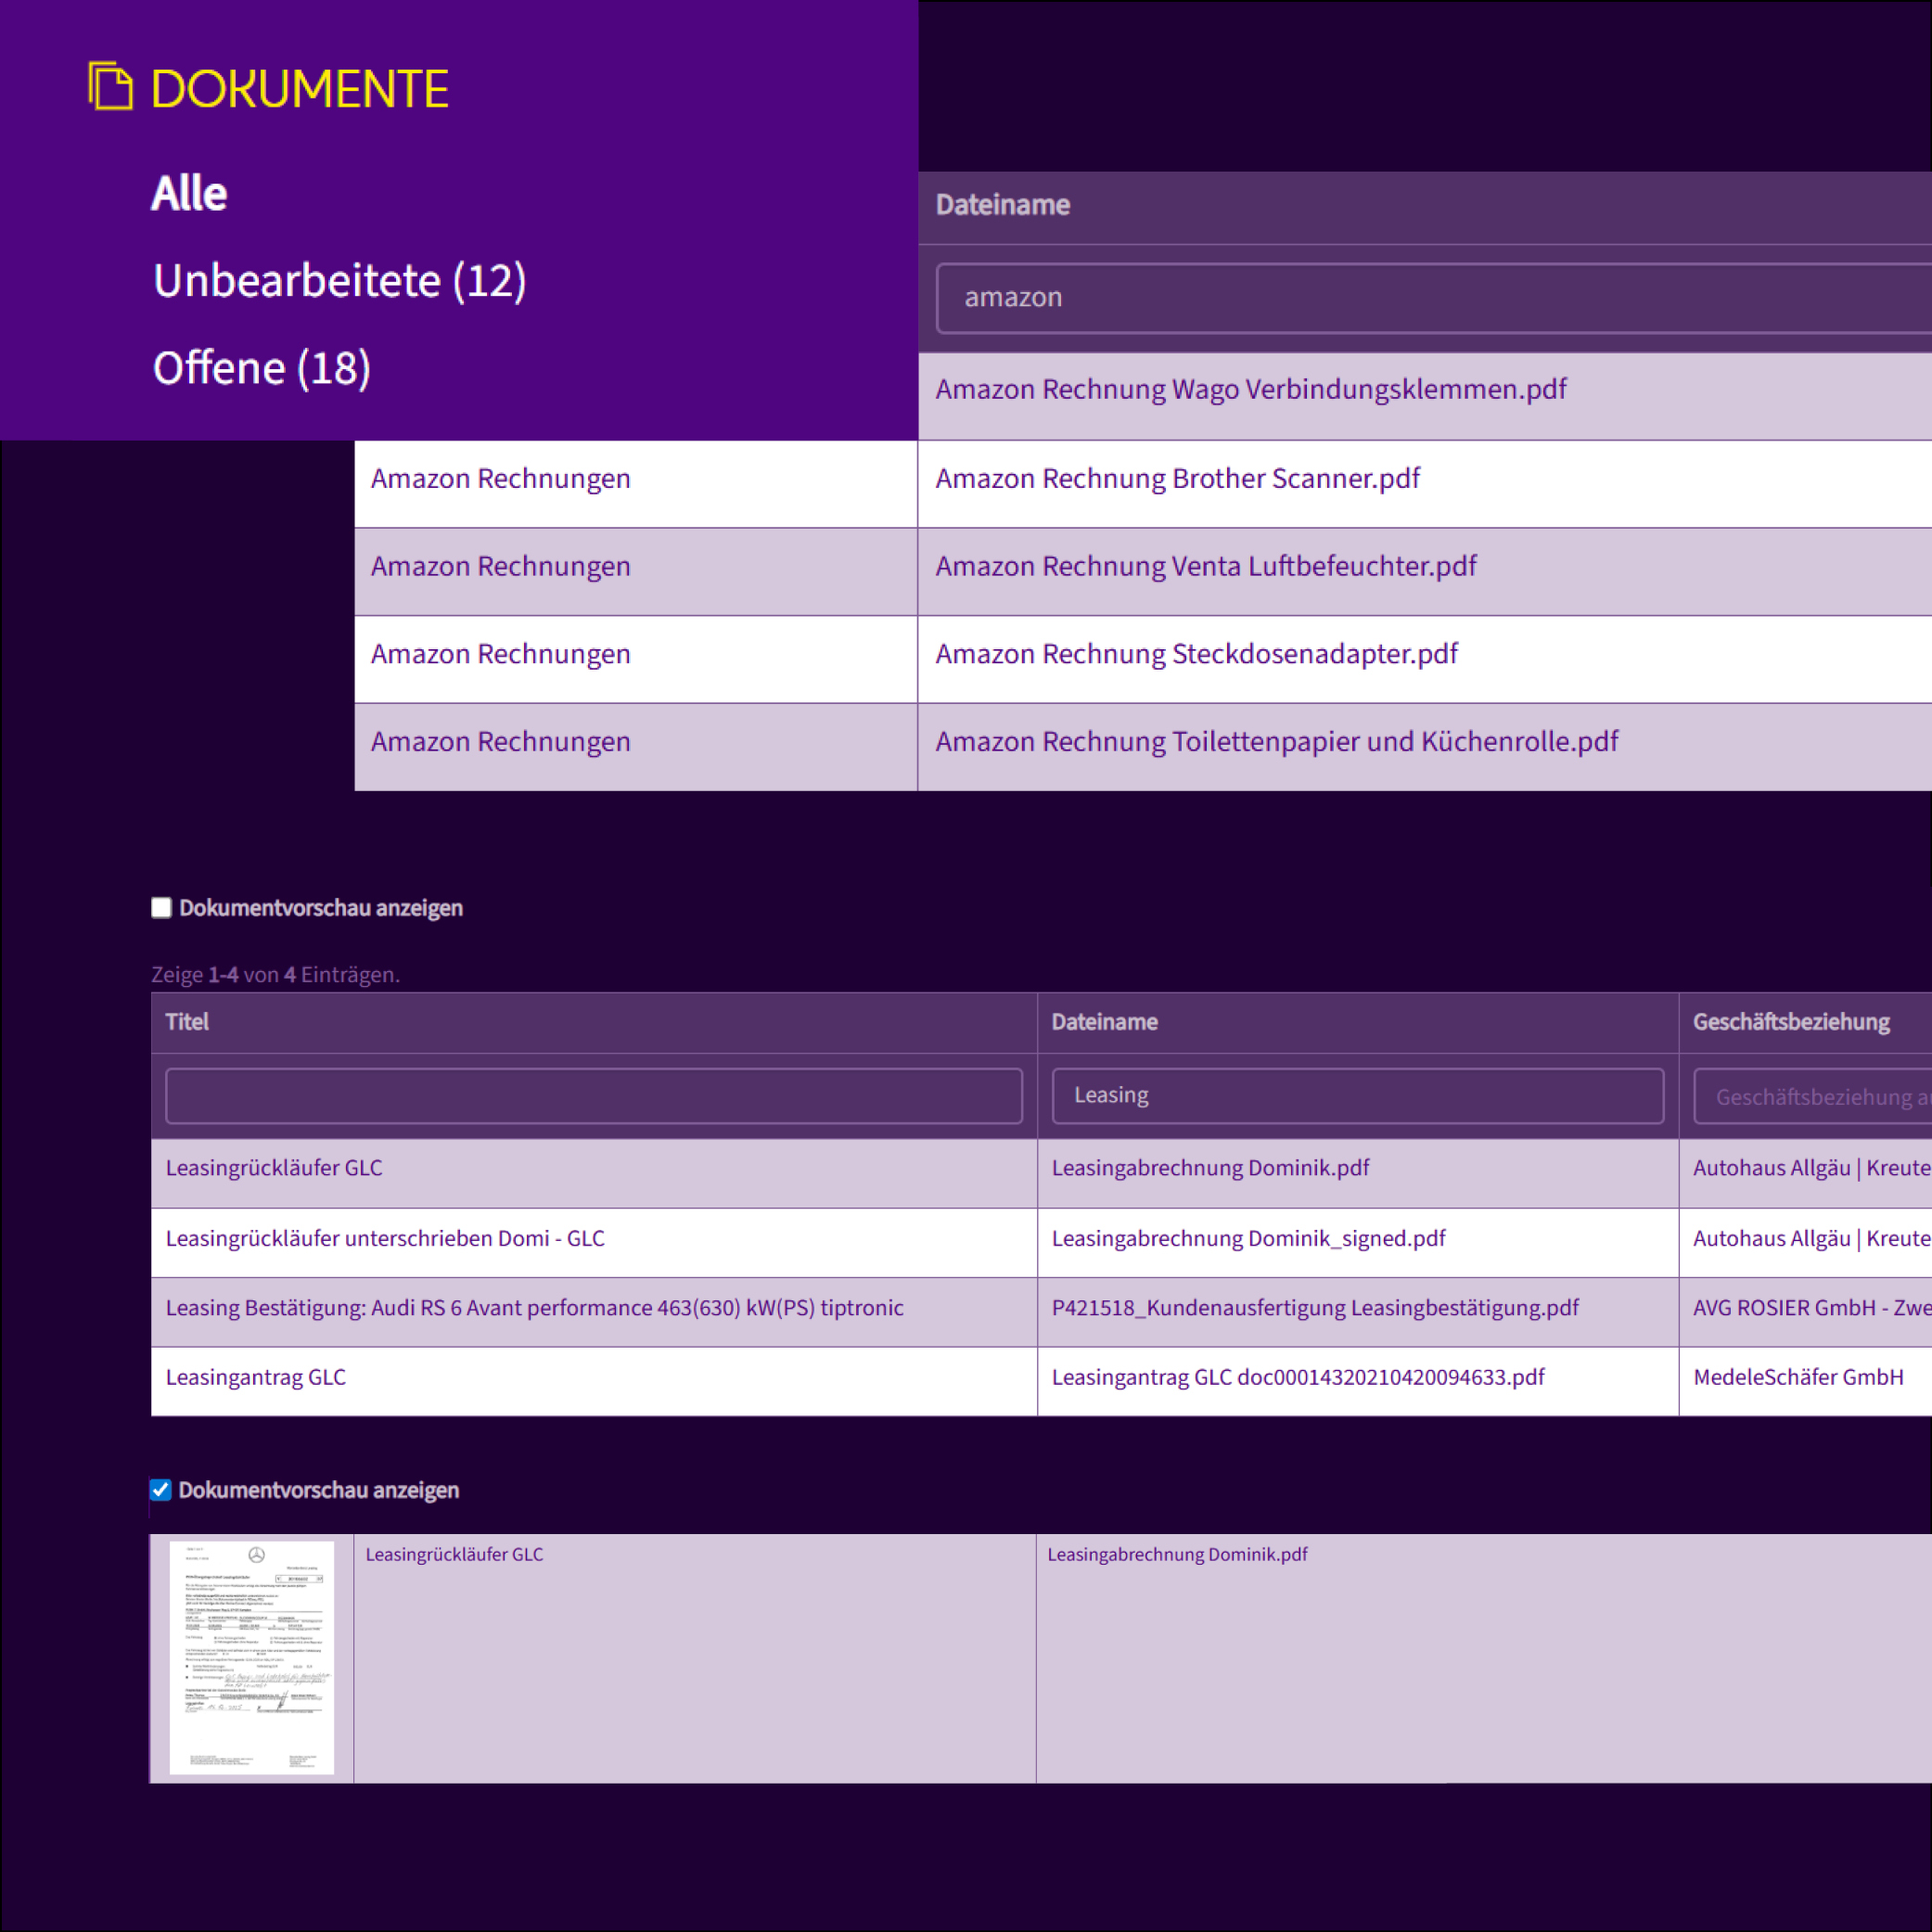Open Amazon Rechnung Wago Verbindungsklemmen.pdf
The image size is (1932, 1932).
[x=1250, y=390]
